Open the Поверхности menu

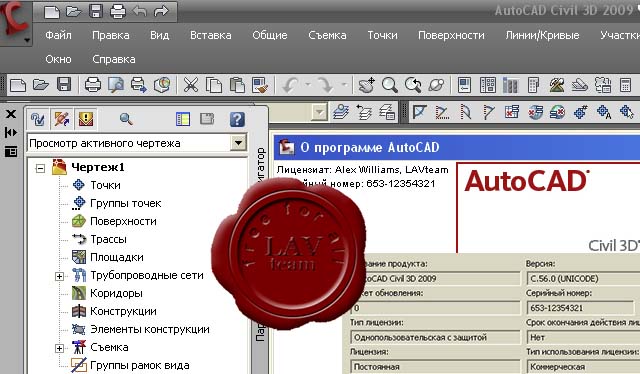(451, 35)
